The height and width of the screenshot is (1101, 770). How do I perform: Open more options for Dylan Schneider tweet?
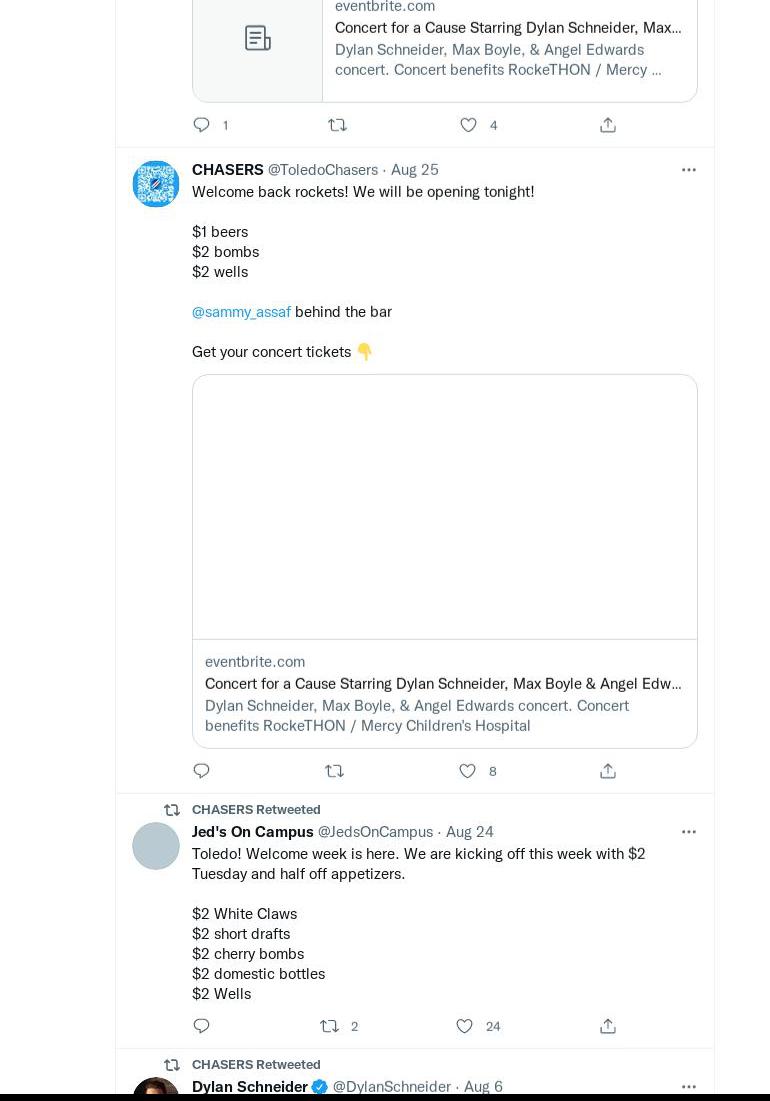pos(689,1086)
